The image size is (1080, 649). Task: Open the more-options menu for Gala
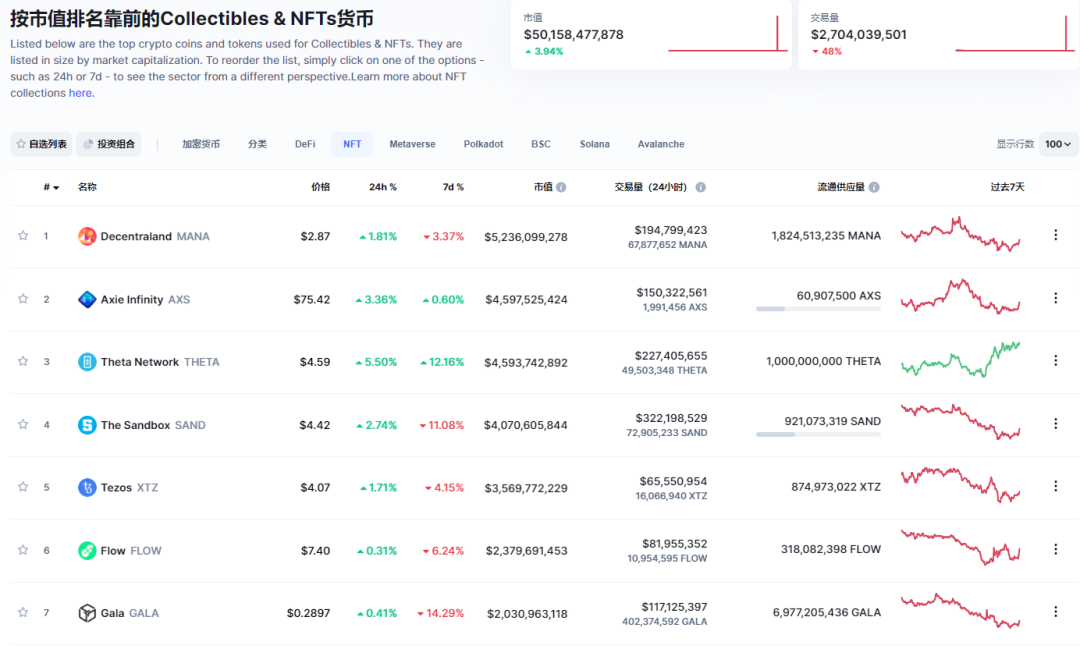[1055, 612]
